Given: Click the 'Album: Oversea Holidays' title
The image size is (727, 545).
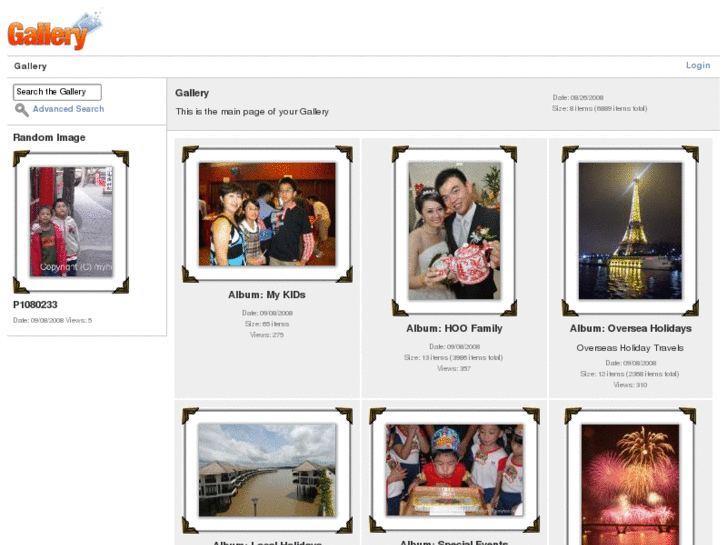Looking at the screenshot, I should pyautogui.click(x=630, y=328).
